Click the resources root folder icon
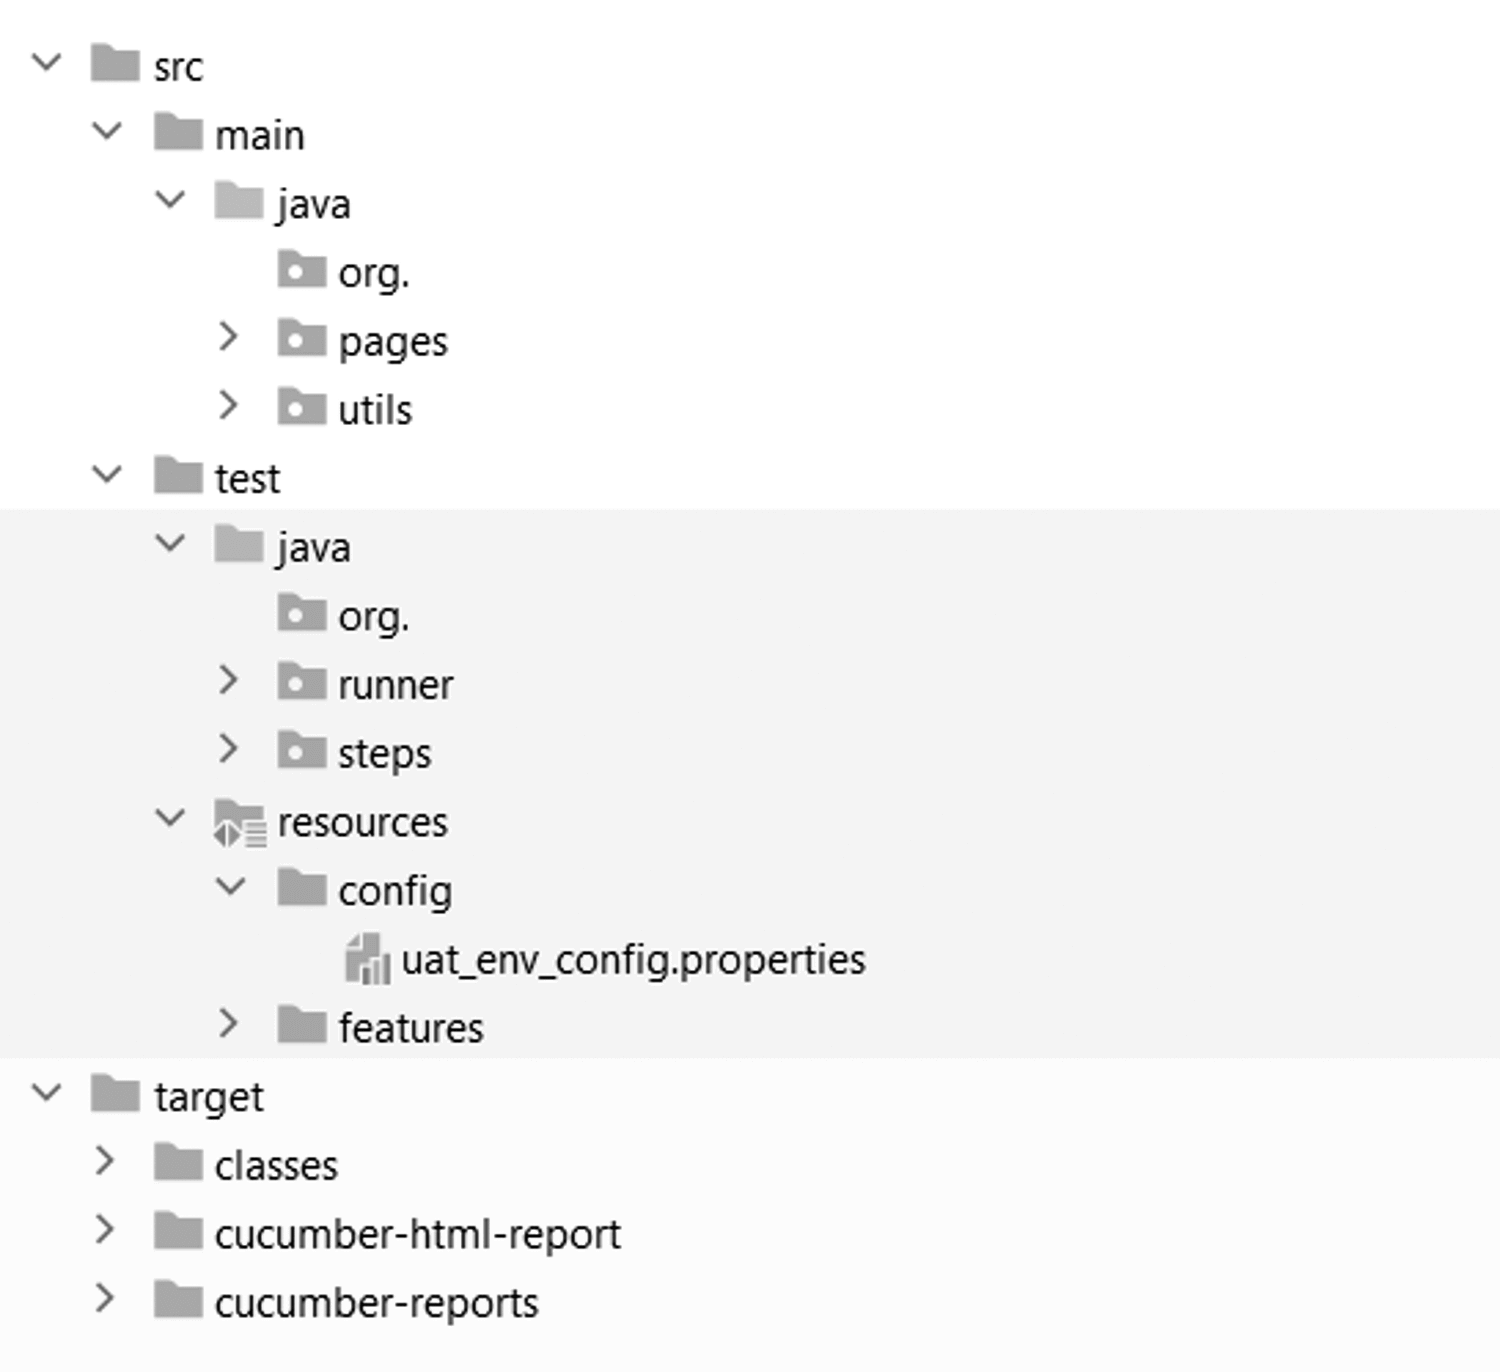 (x=240, y=823)
